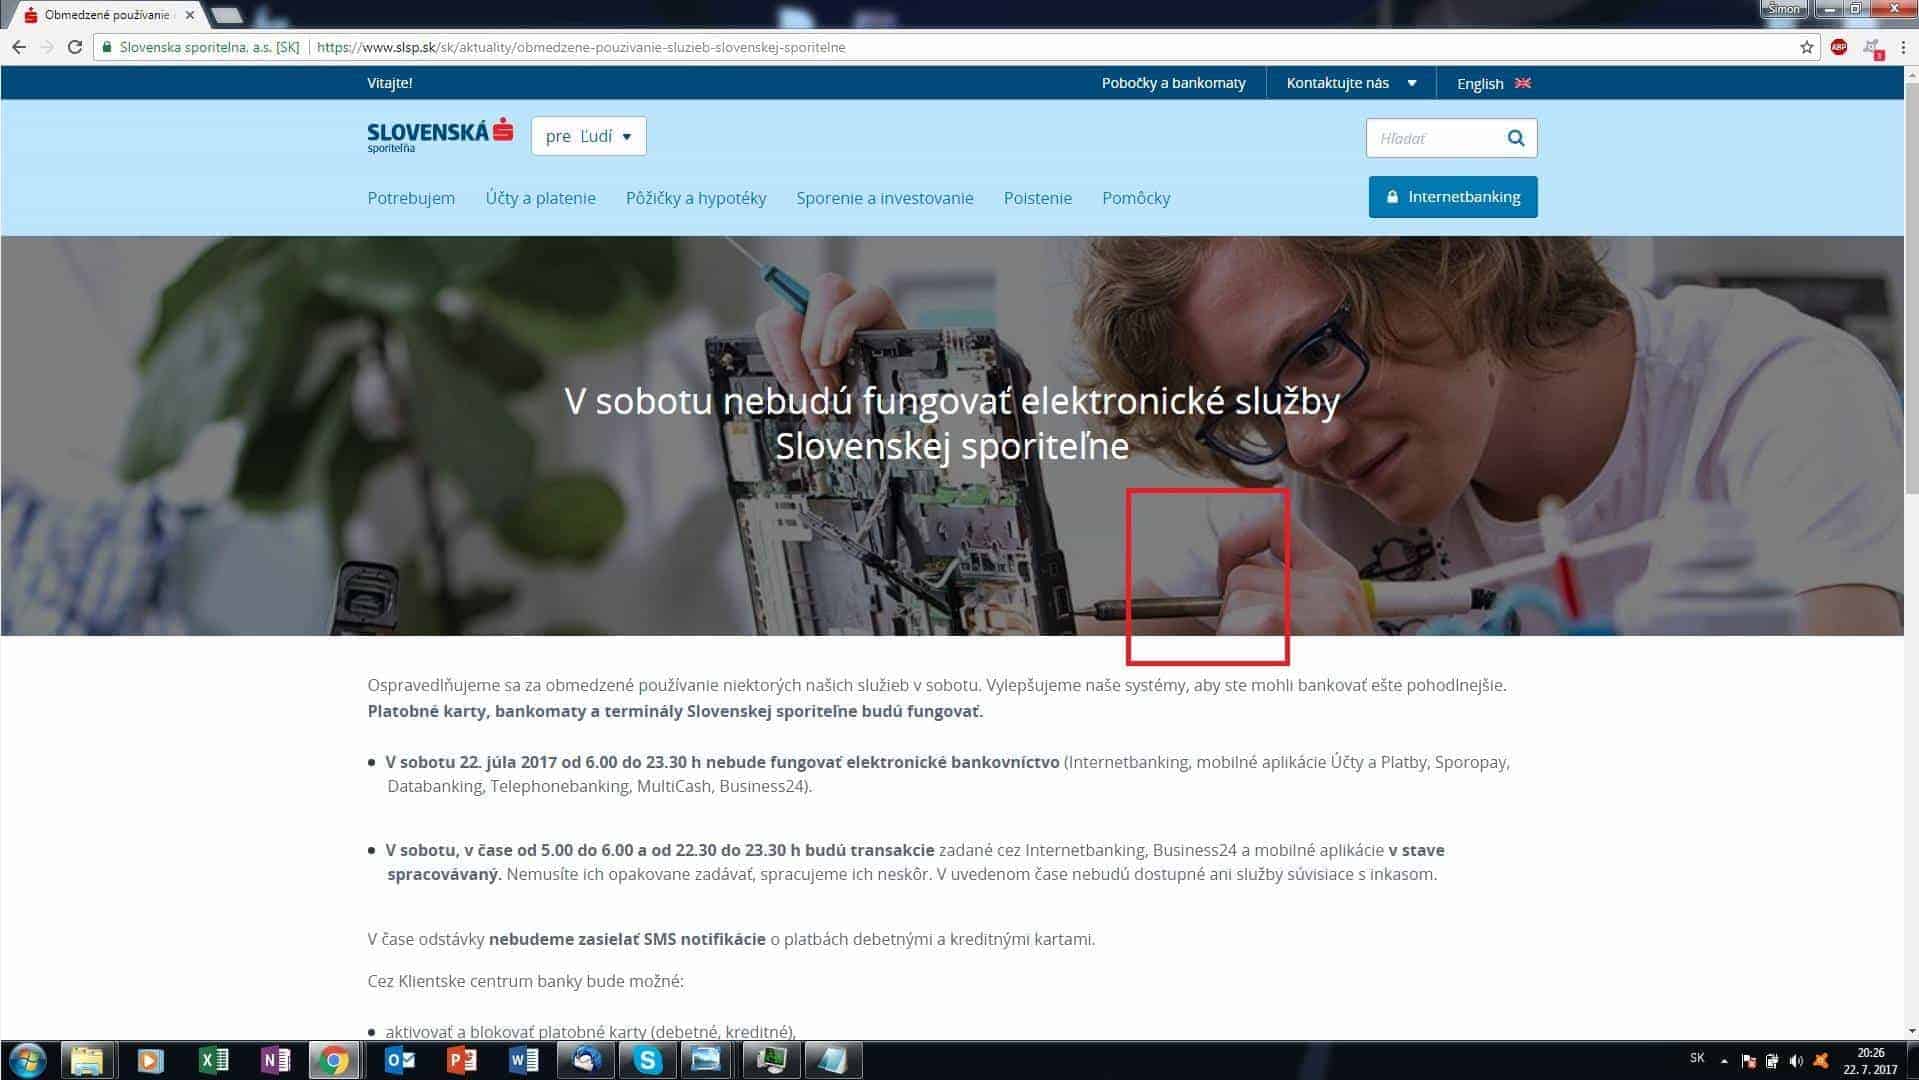Open the Action Center flag icon

coord(1748,1061)
